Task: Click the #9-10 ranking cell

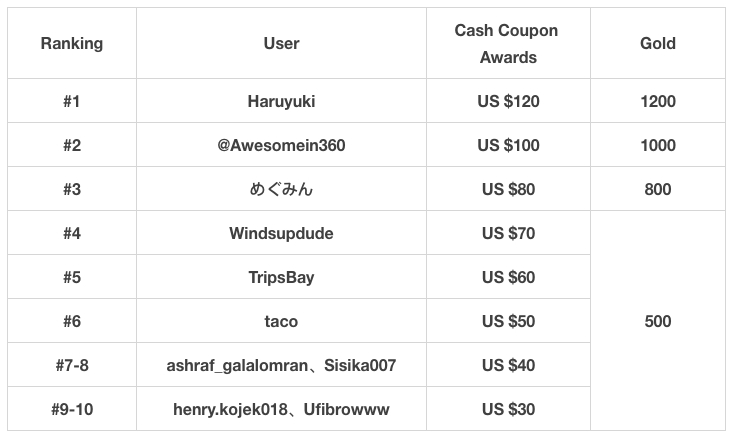Action: pos(72,409)
